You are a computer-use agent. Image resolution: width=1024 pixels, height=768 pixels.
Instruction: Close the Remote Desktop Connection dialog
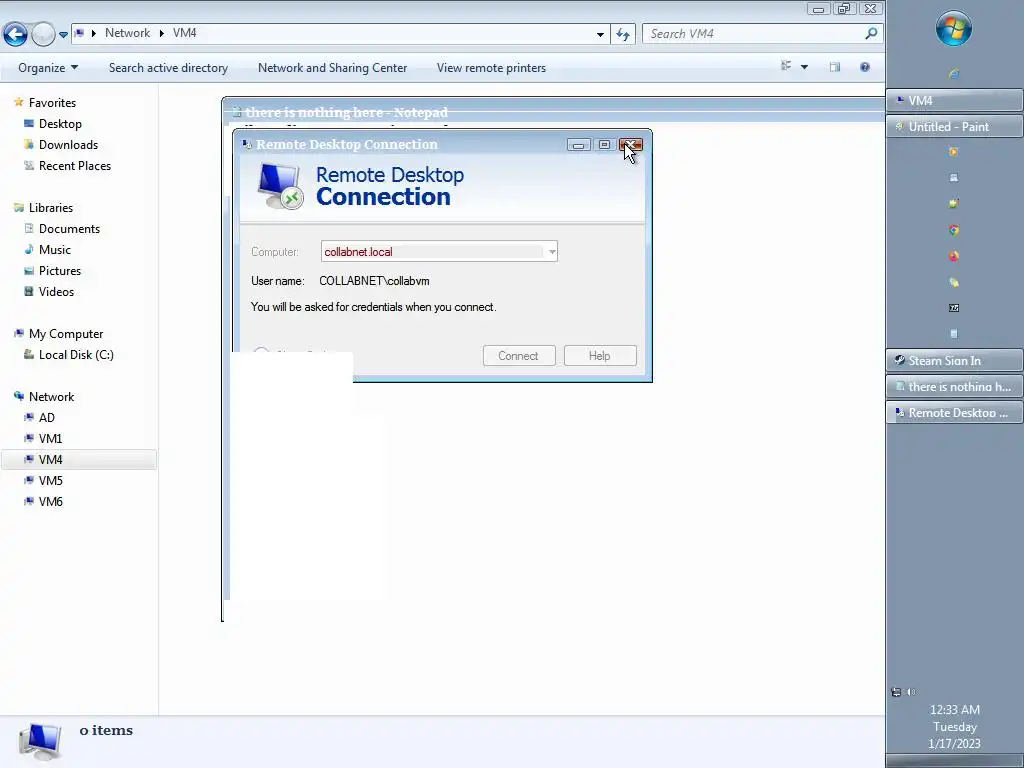tap(631, 145)
